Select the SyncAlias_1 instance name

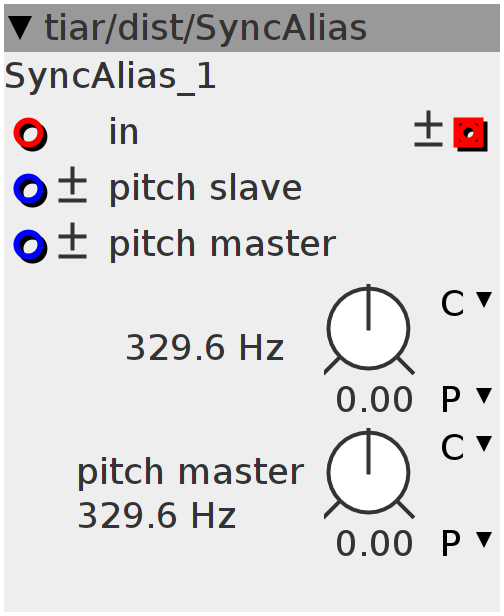110,77
